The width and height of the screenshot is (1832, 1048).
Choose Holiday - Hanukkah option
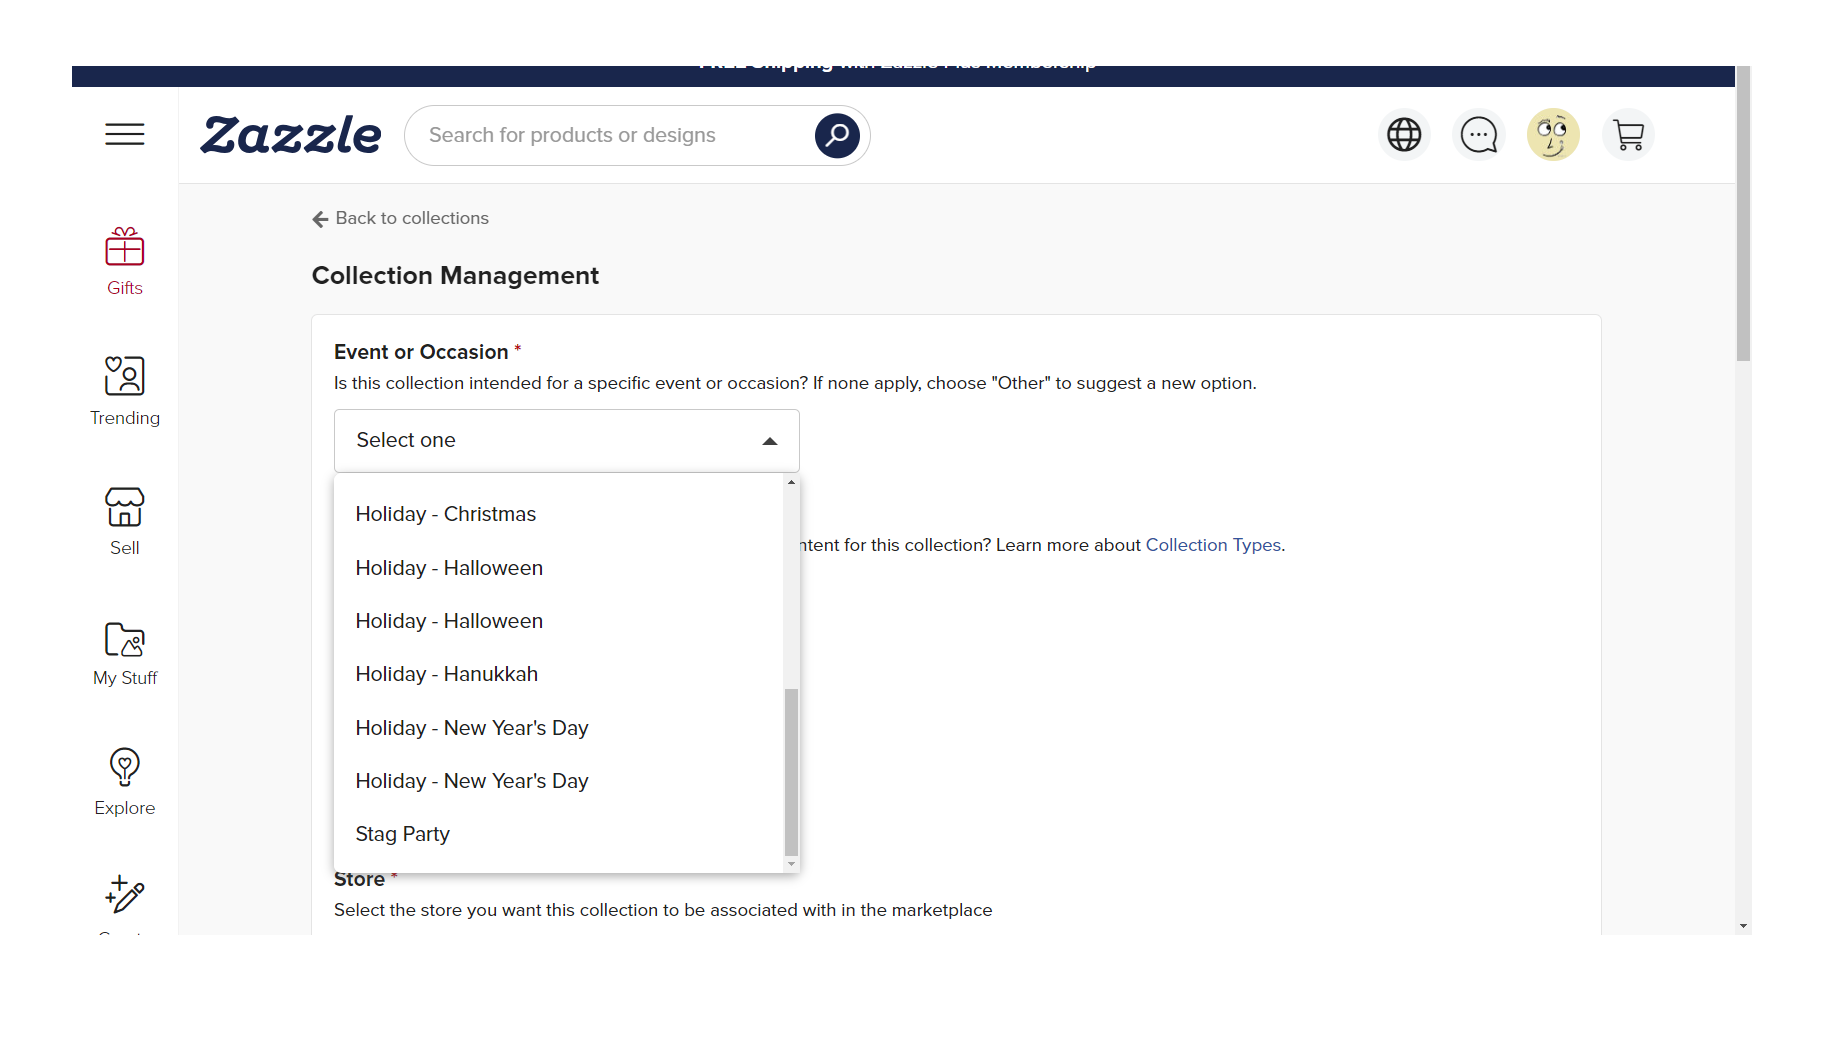coord(560,674)
